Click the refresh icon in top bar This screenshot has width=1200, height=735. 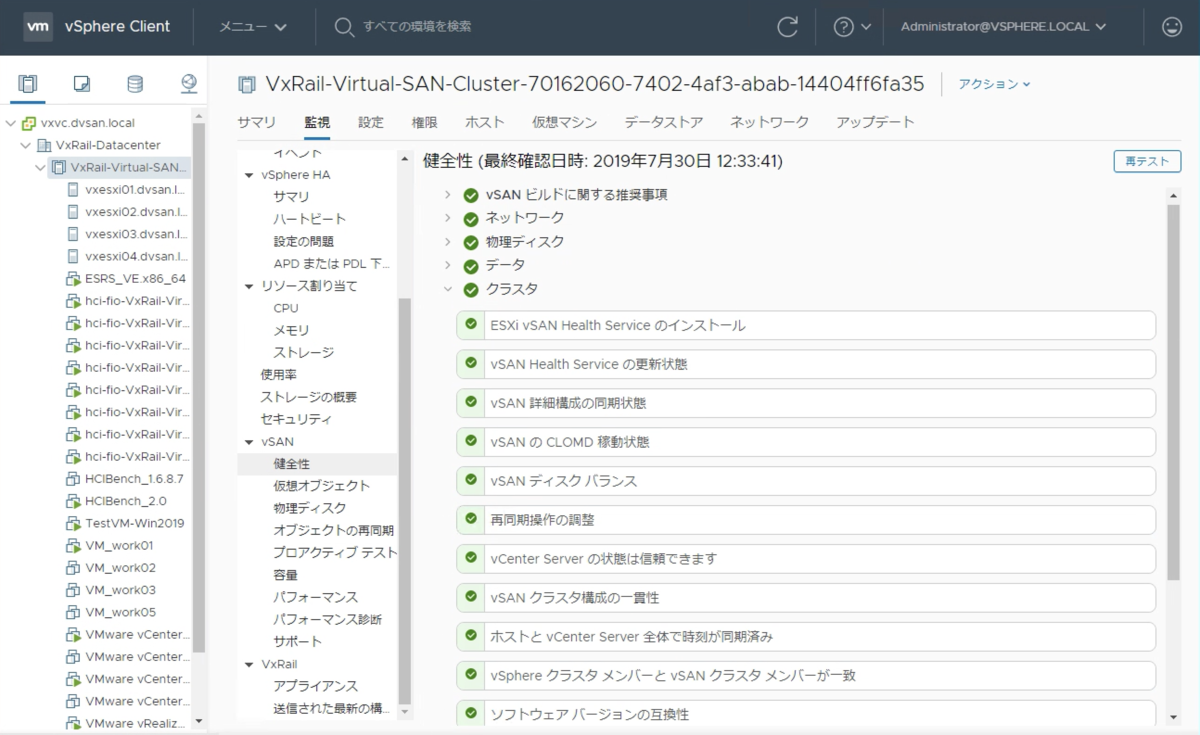[x=788, y=27]
